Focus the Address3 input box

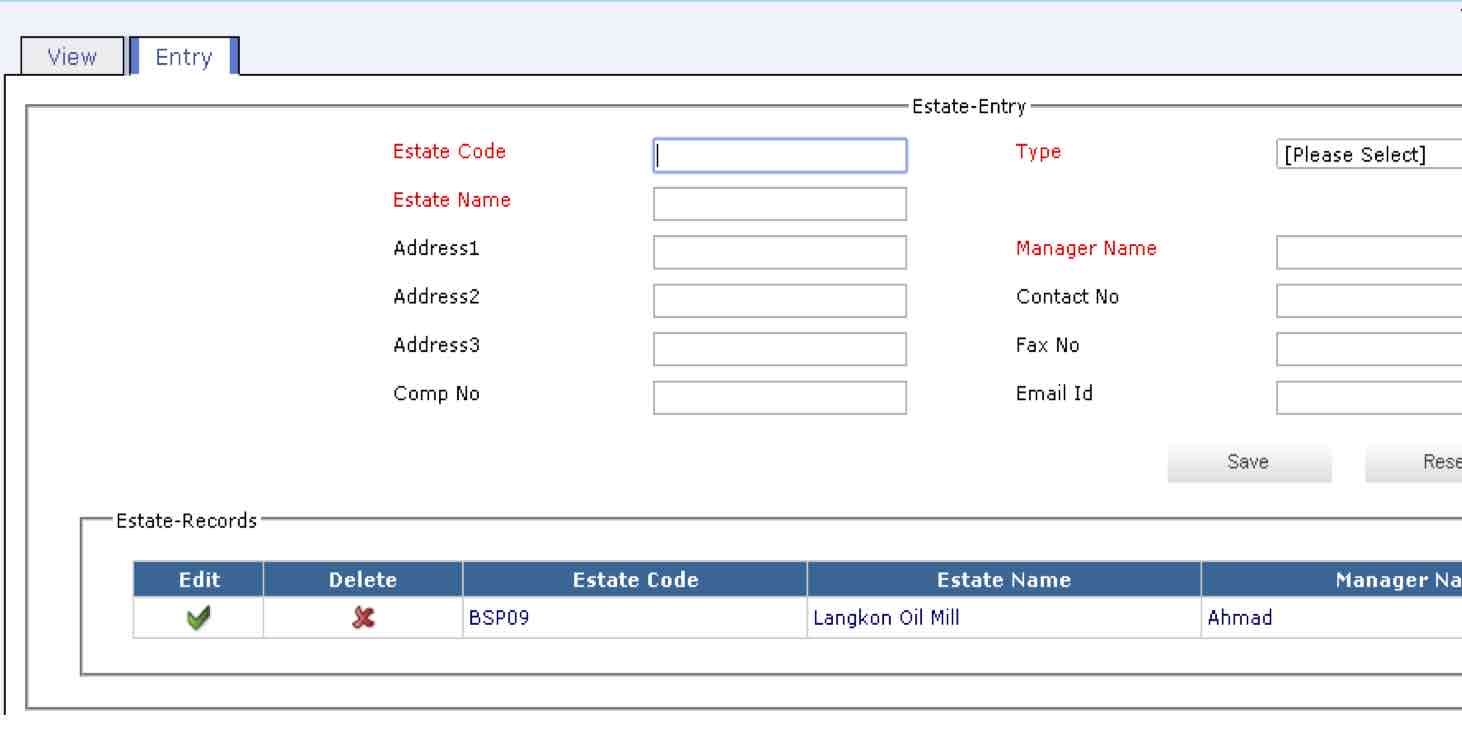point(779,349)
